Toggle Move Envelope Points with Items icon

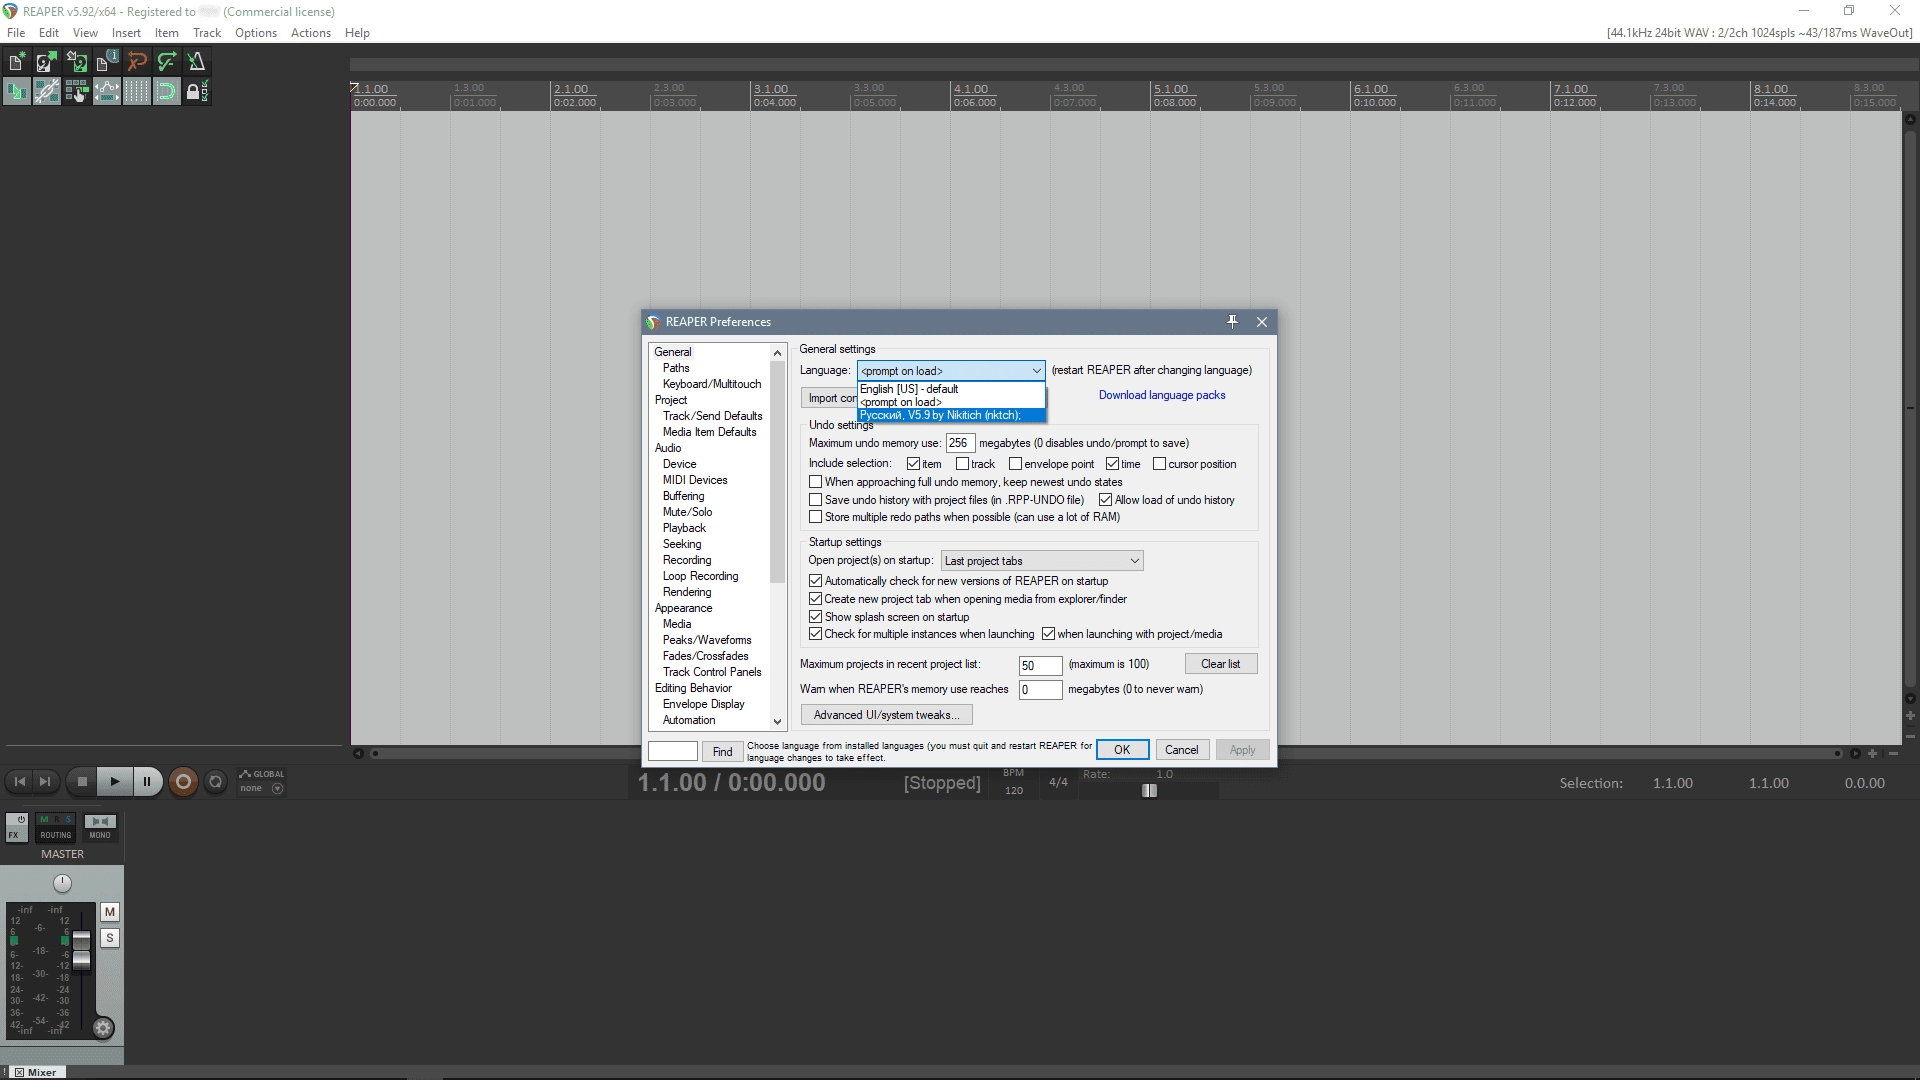point(106,92)
